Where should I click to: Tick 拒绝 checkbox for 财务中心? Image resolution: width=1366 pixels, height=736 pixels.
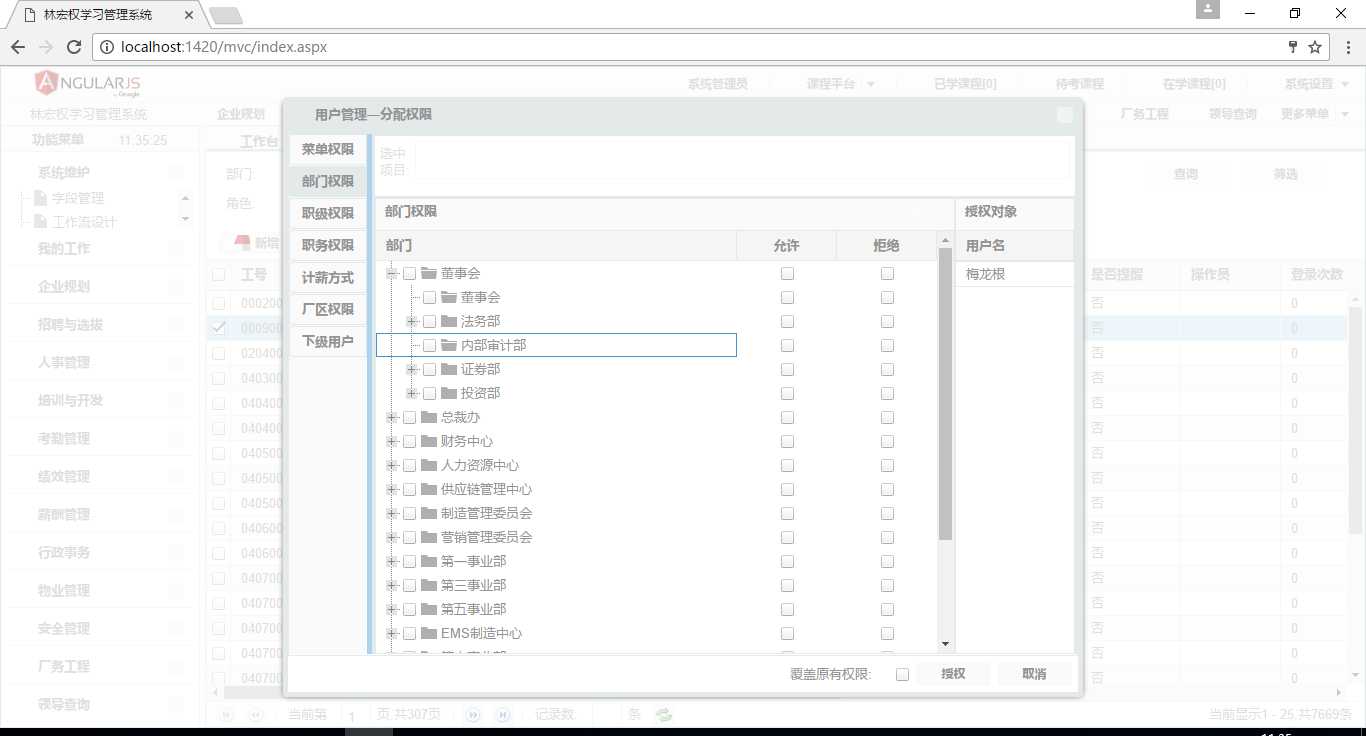(887, 441)
